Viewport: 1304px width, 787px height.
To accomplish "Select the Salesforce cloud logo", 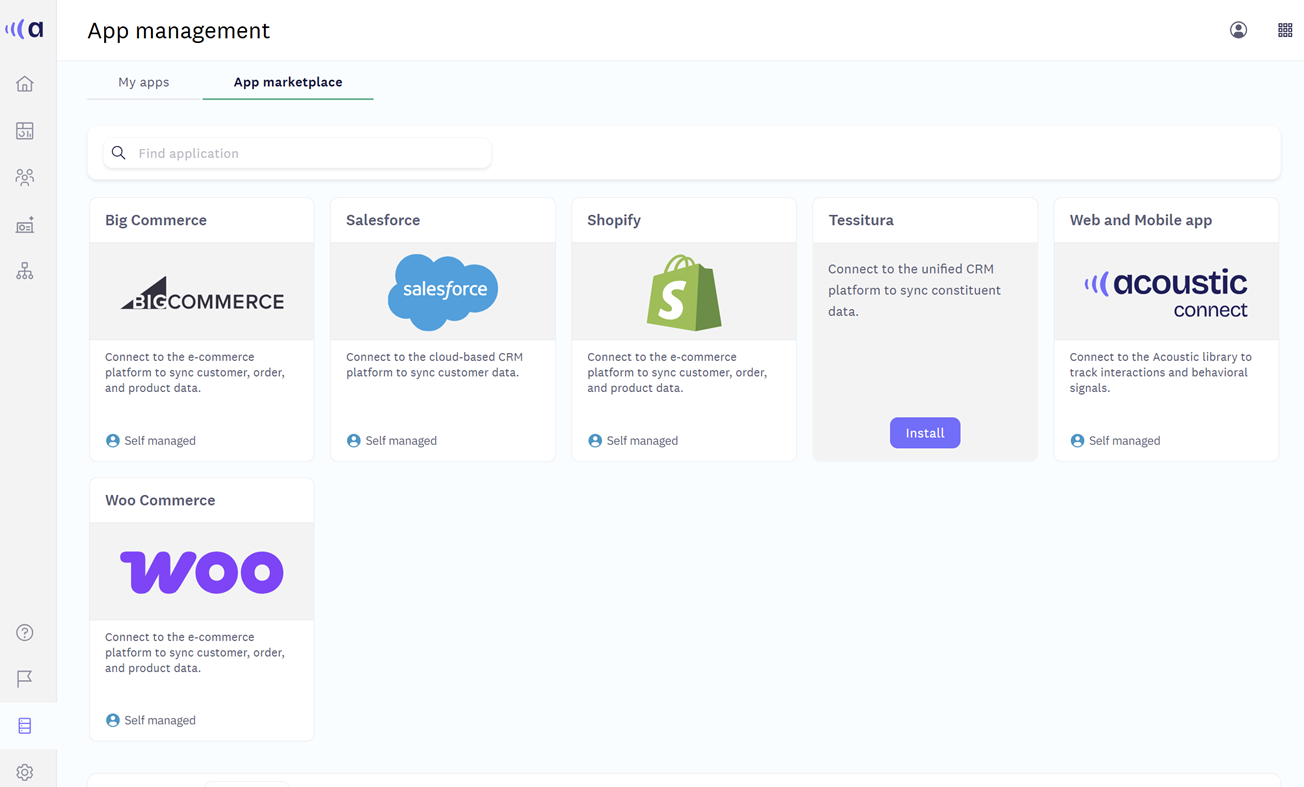I will (443, 292).
